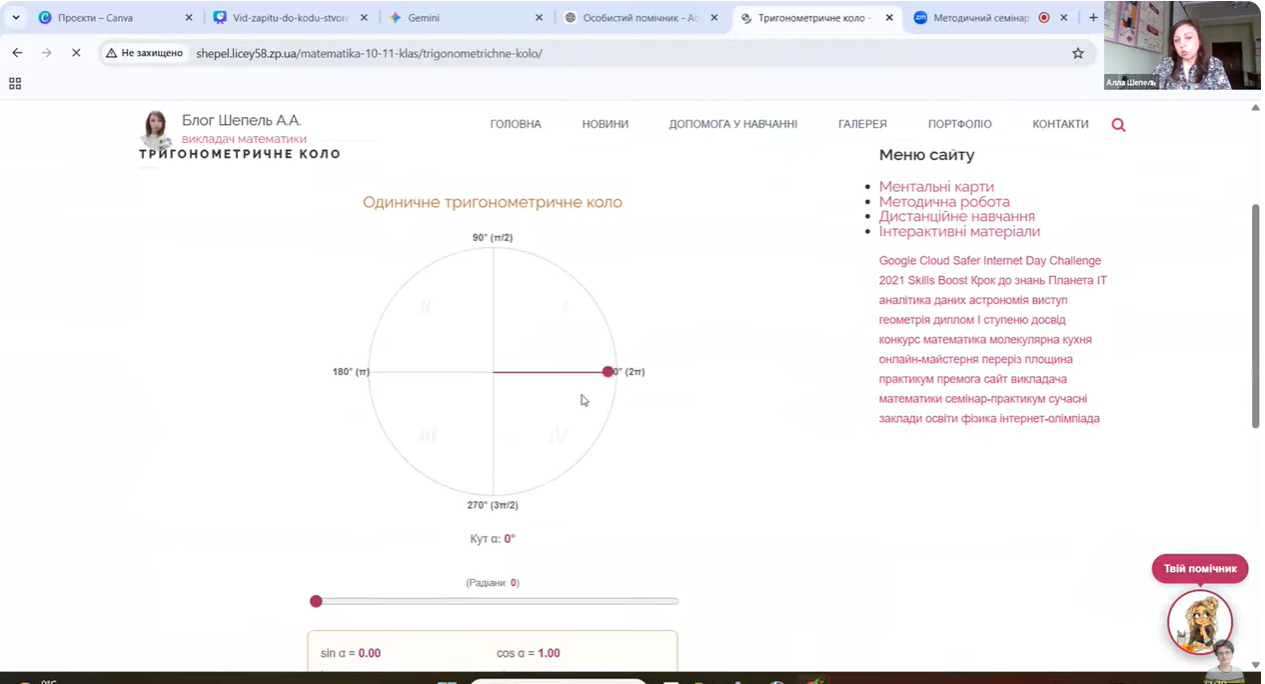The height and width of the screenshot is (684, 1265).
Task: Click the site search magnifier icon
Action: coord(1118,125)
